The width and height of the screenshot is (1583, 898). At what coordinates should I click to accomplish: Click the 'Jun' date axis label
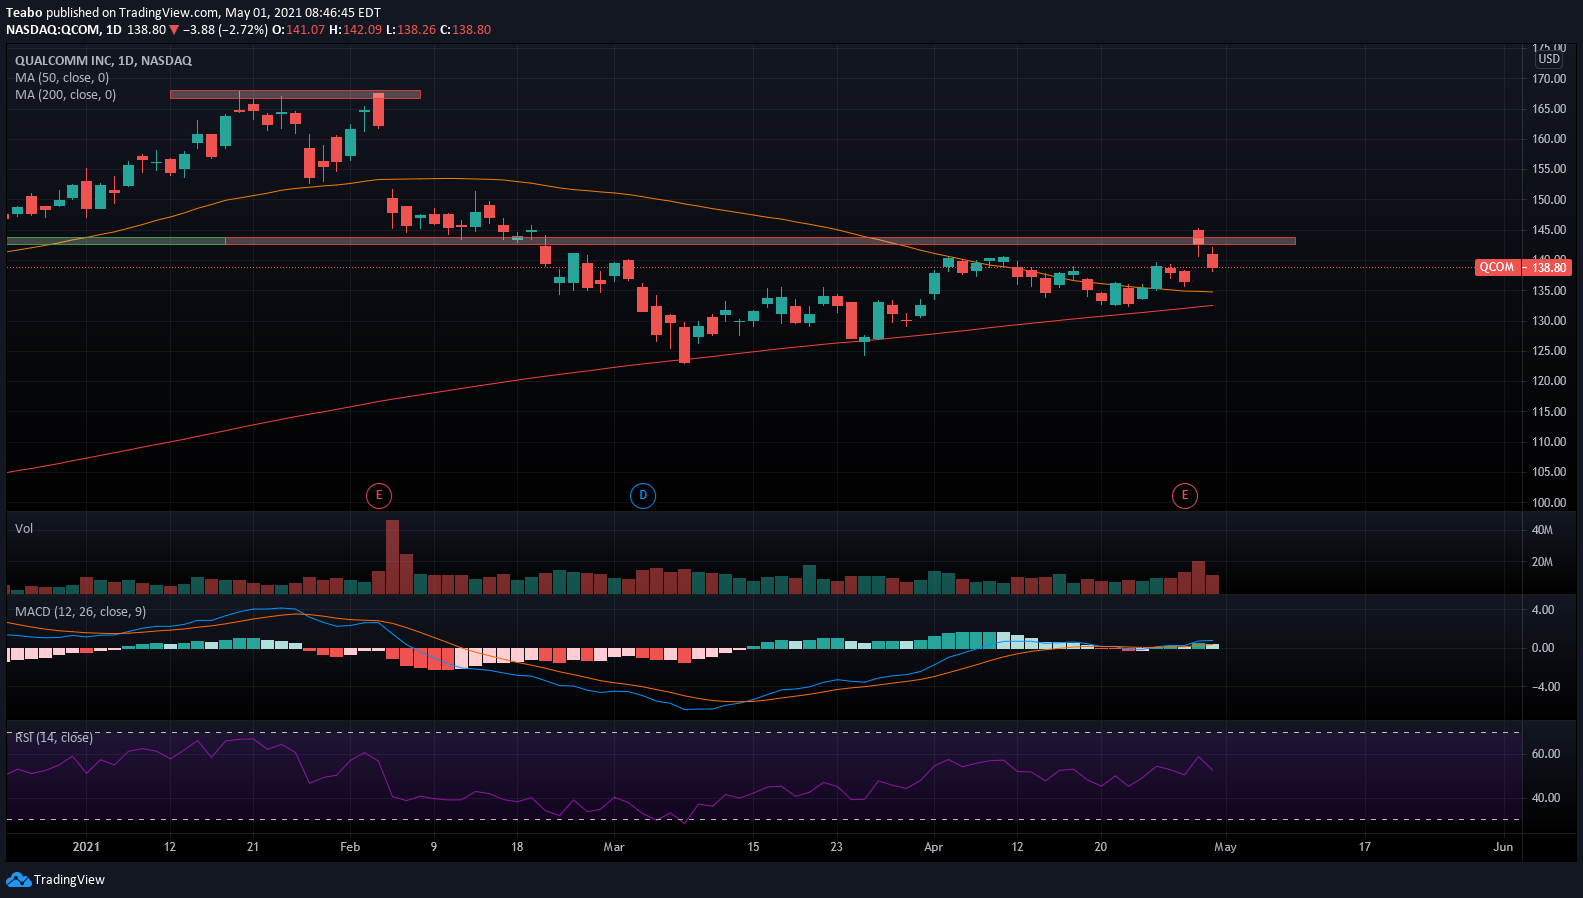click(1503, 847)
